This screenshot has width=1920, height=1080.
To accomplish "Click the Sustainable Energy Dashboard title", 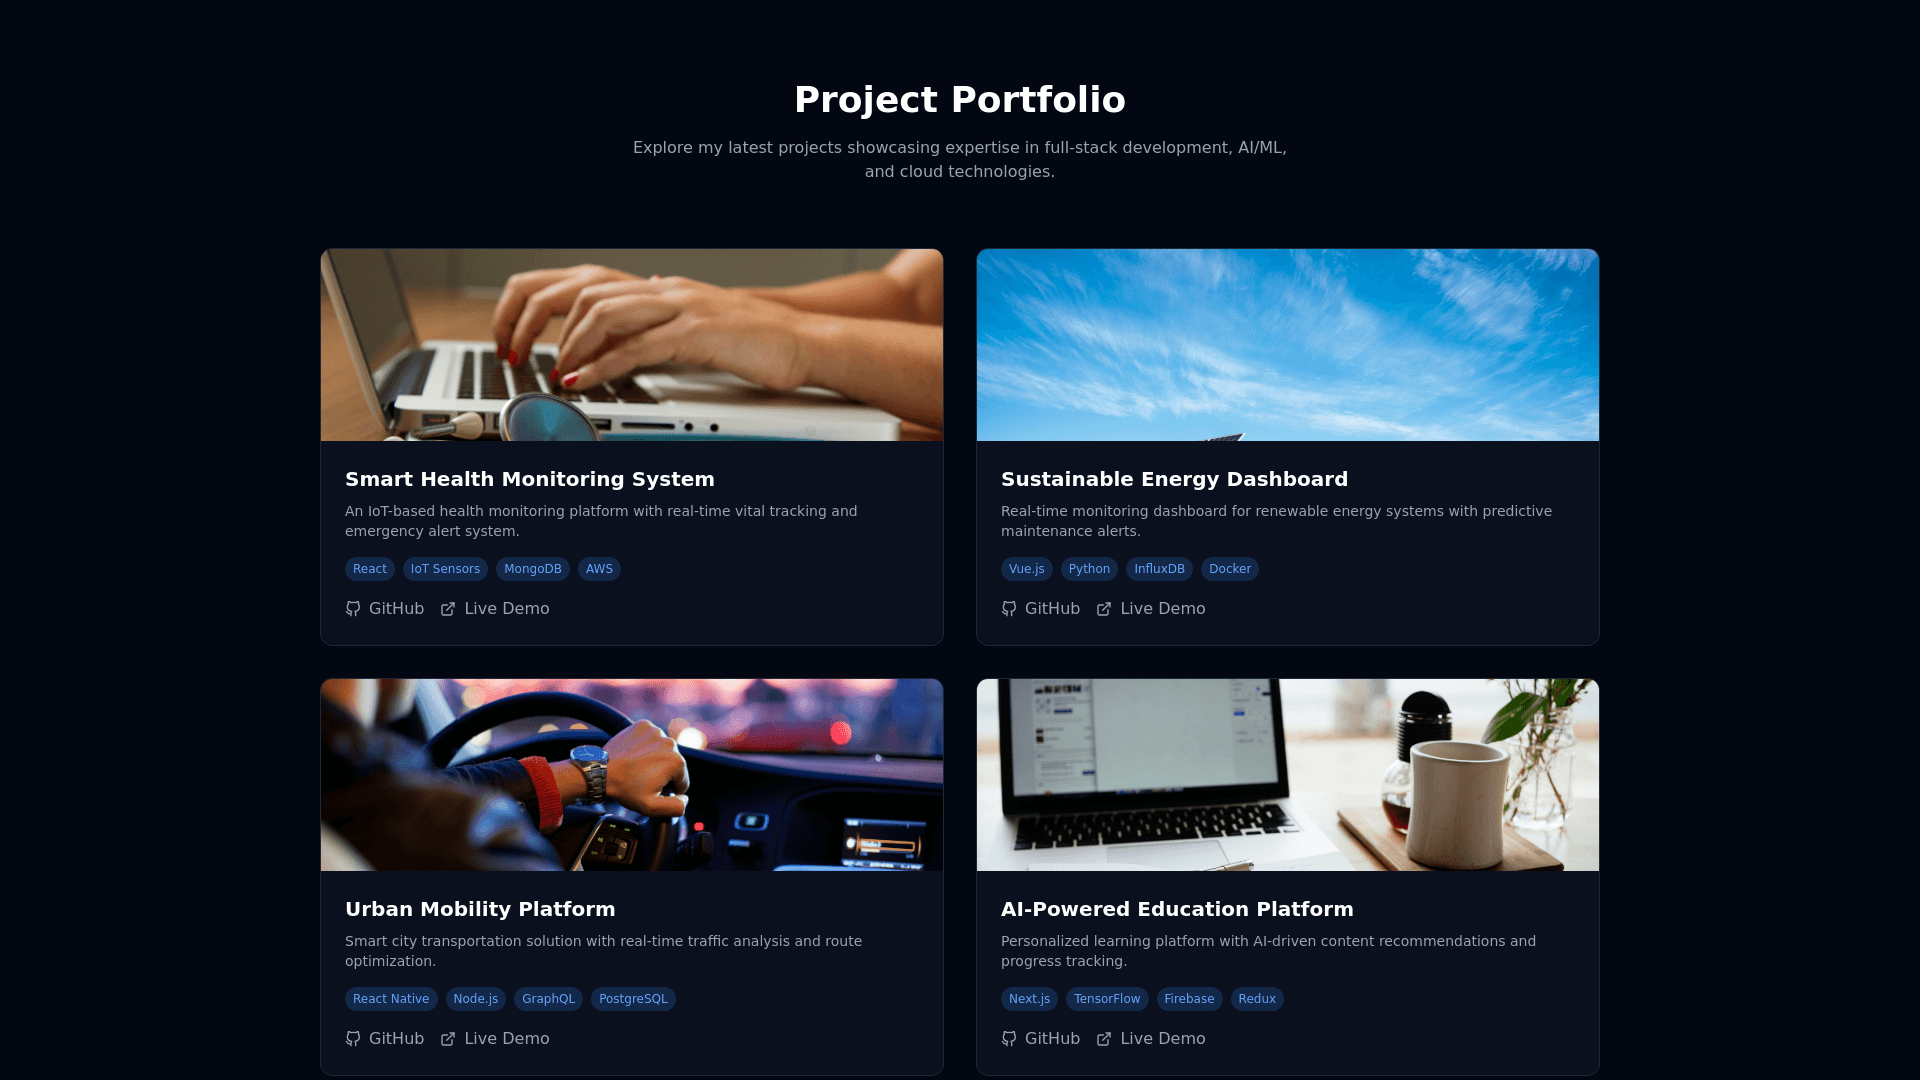I will point(1174,479).
